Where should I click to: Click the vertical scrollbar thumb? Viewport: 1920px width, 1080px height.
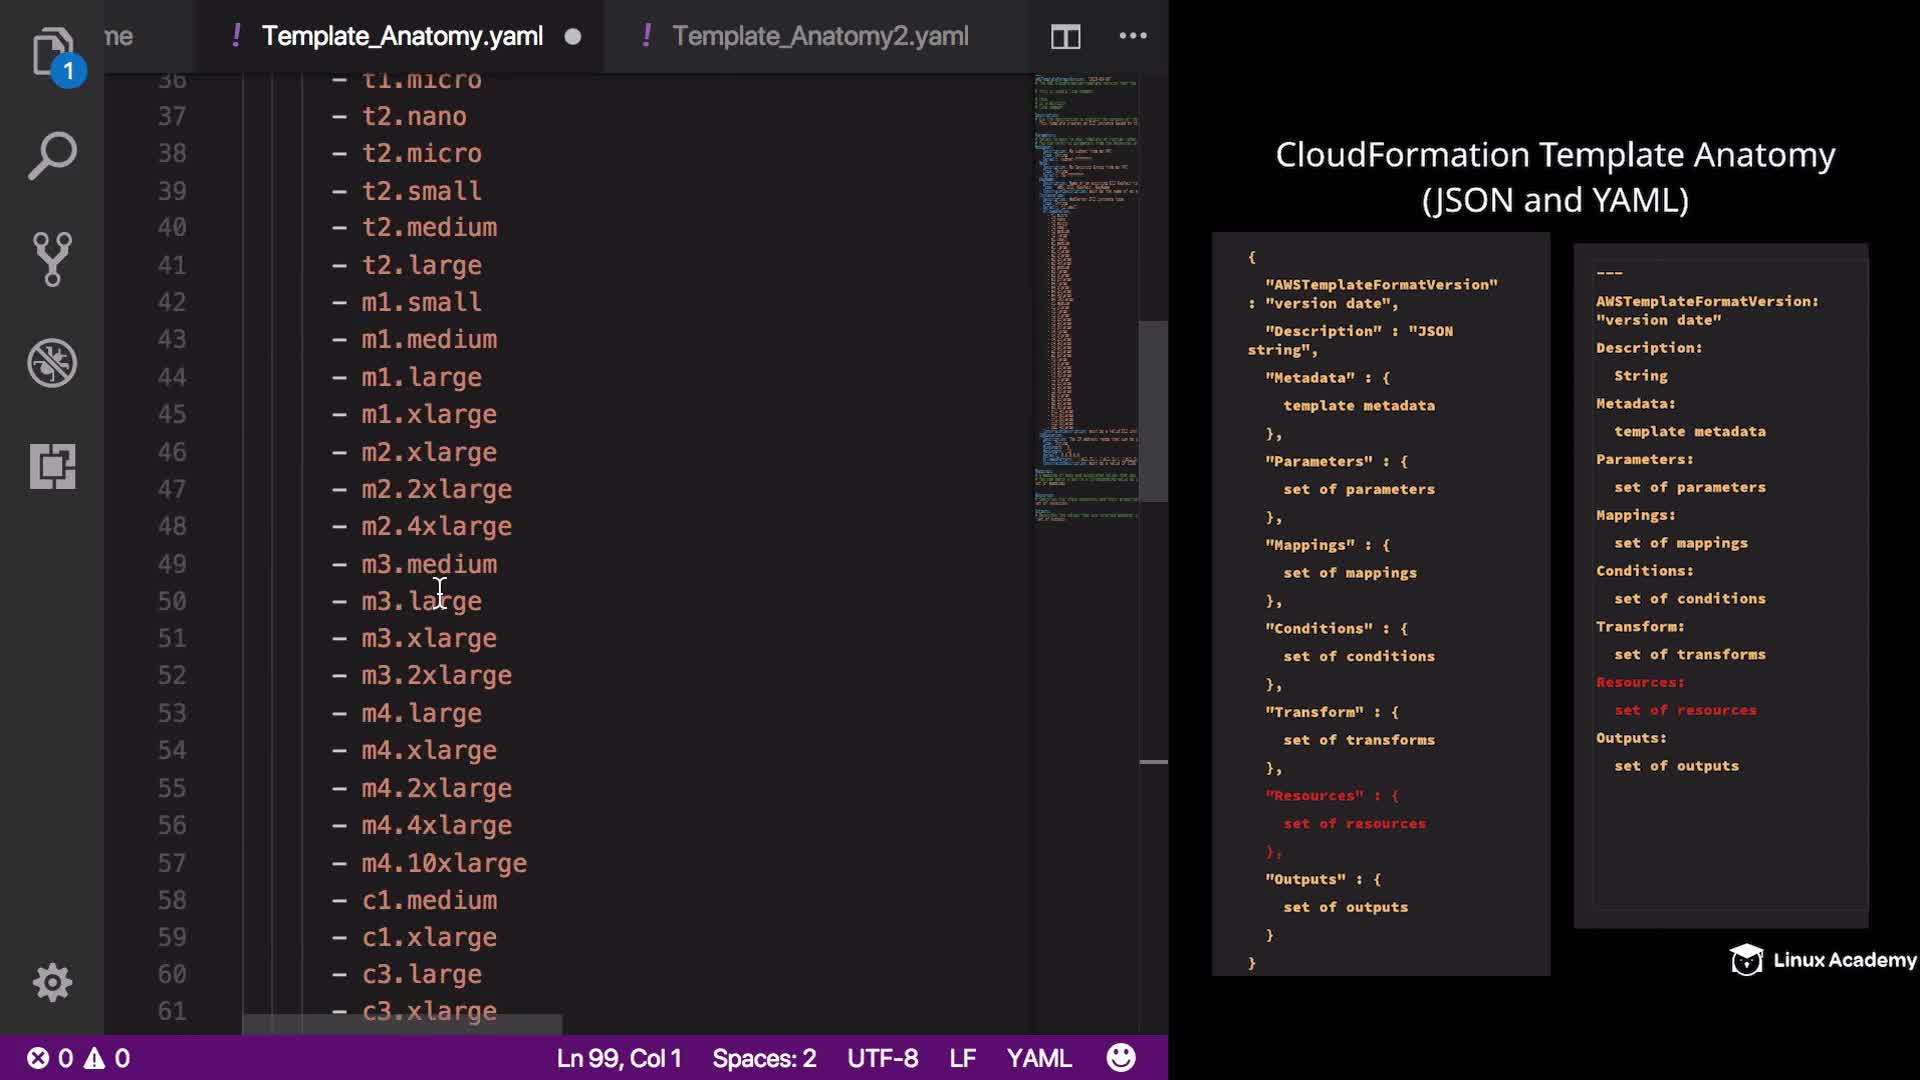pyautogui.click(x=1153, y=410)
